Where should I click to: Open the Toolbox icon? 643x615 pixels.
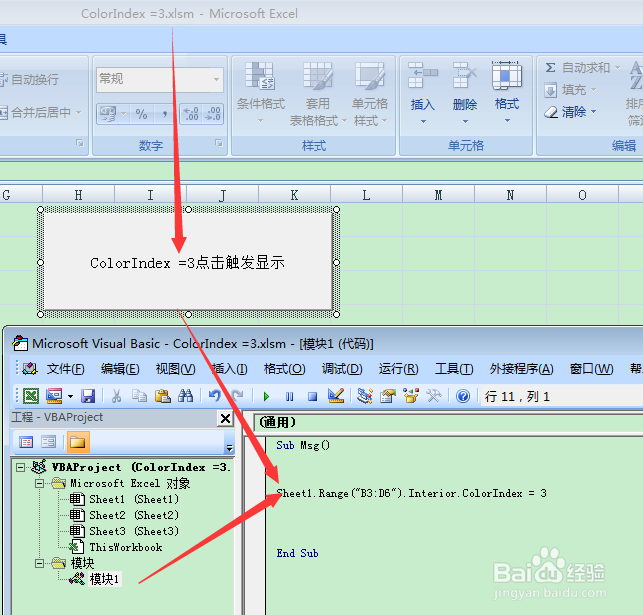pos(434,396)
